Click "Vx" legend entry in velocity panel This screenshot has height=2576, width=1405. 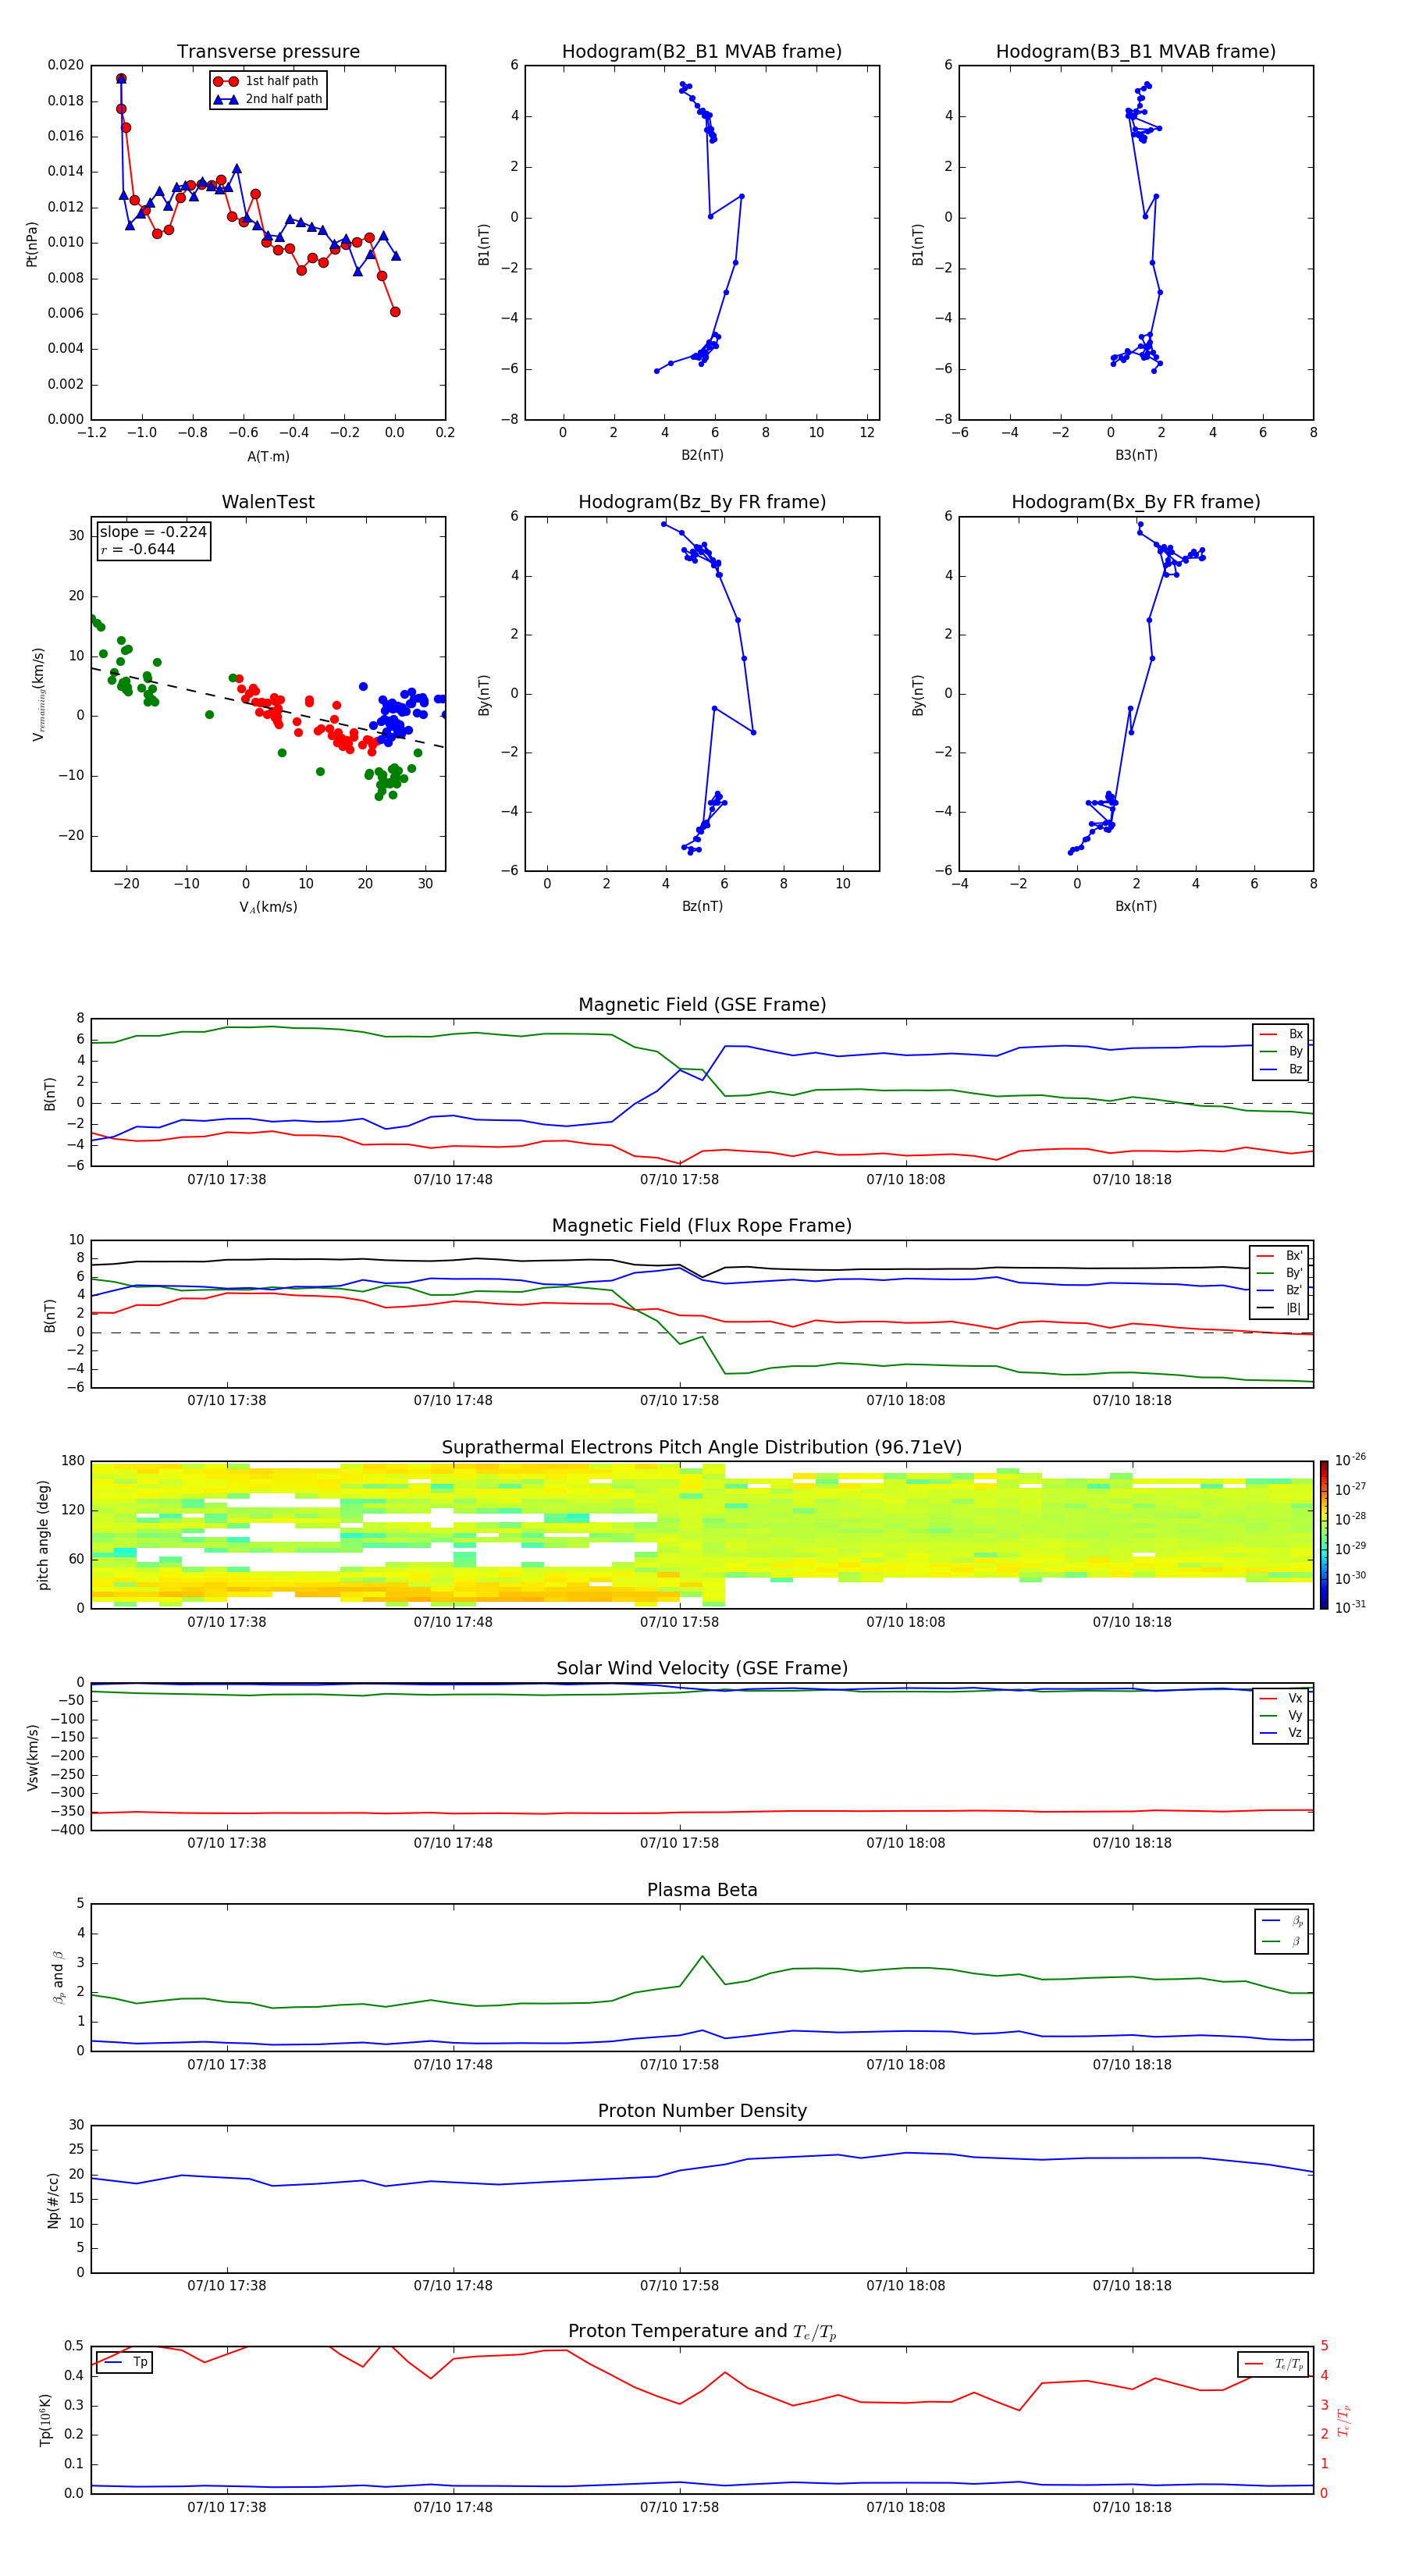coord(1281,1699)
